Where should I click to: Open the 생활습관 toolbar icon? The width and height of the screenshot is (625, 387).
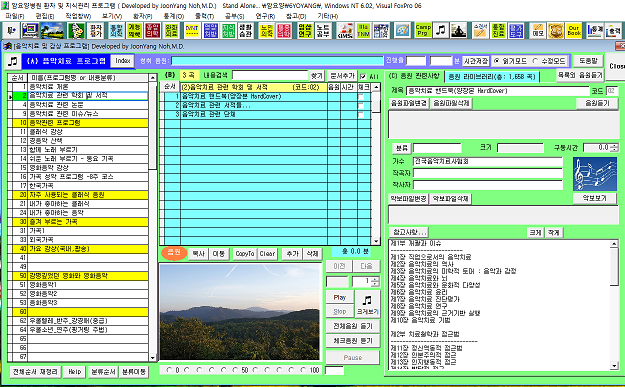tap(245, 30)
